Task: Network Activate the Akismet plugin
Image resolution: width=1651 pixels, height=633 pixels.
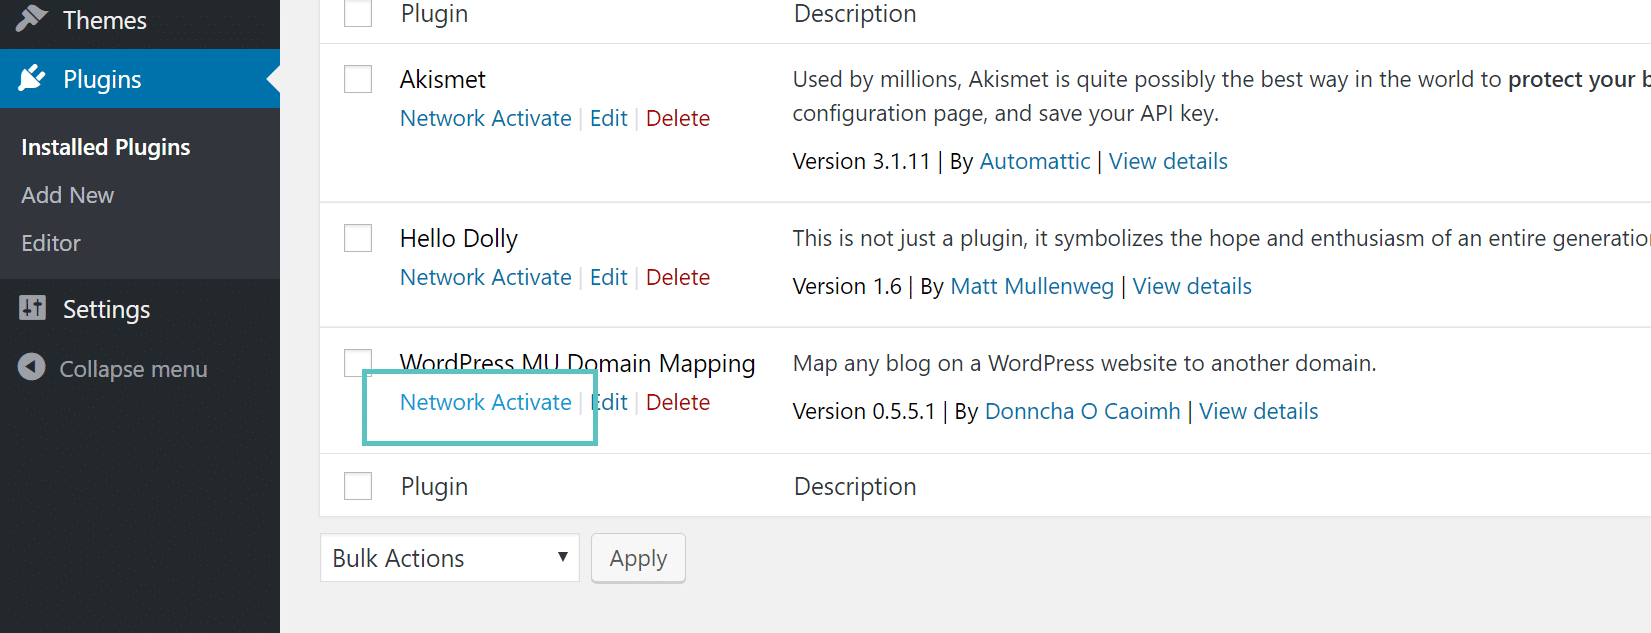Action: [x=486, y=118]
